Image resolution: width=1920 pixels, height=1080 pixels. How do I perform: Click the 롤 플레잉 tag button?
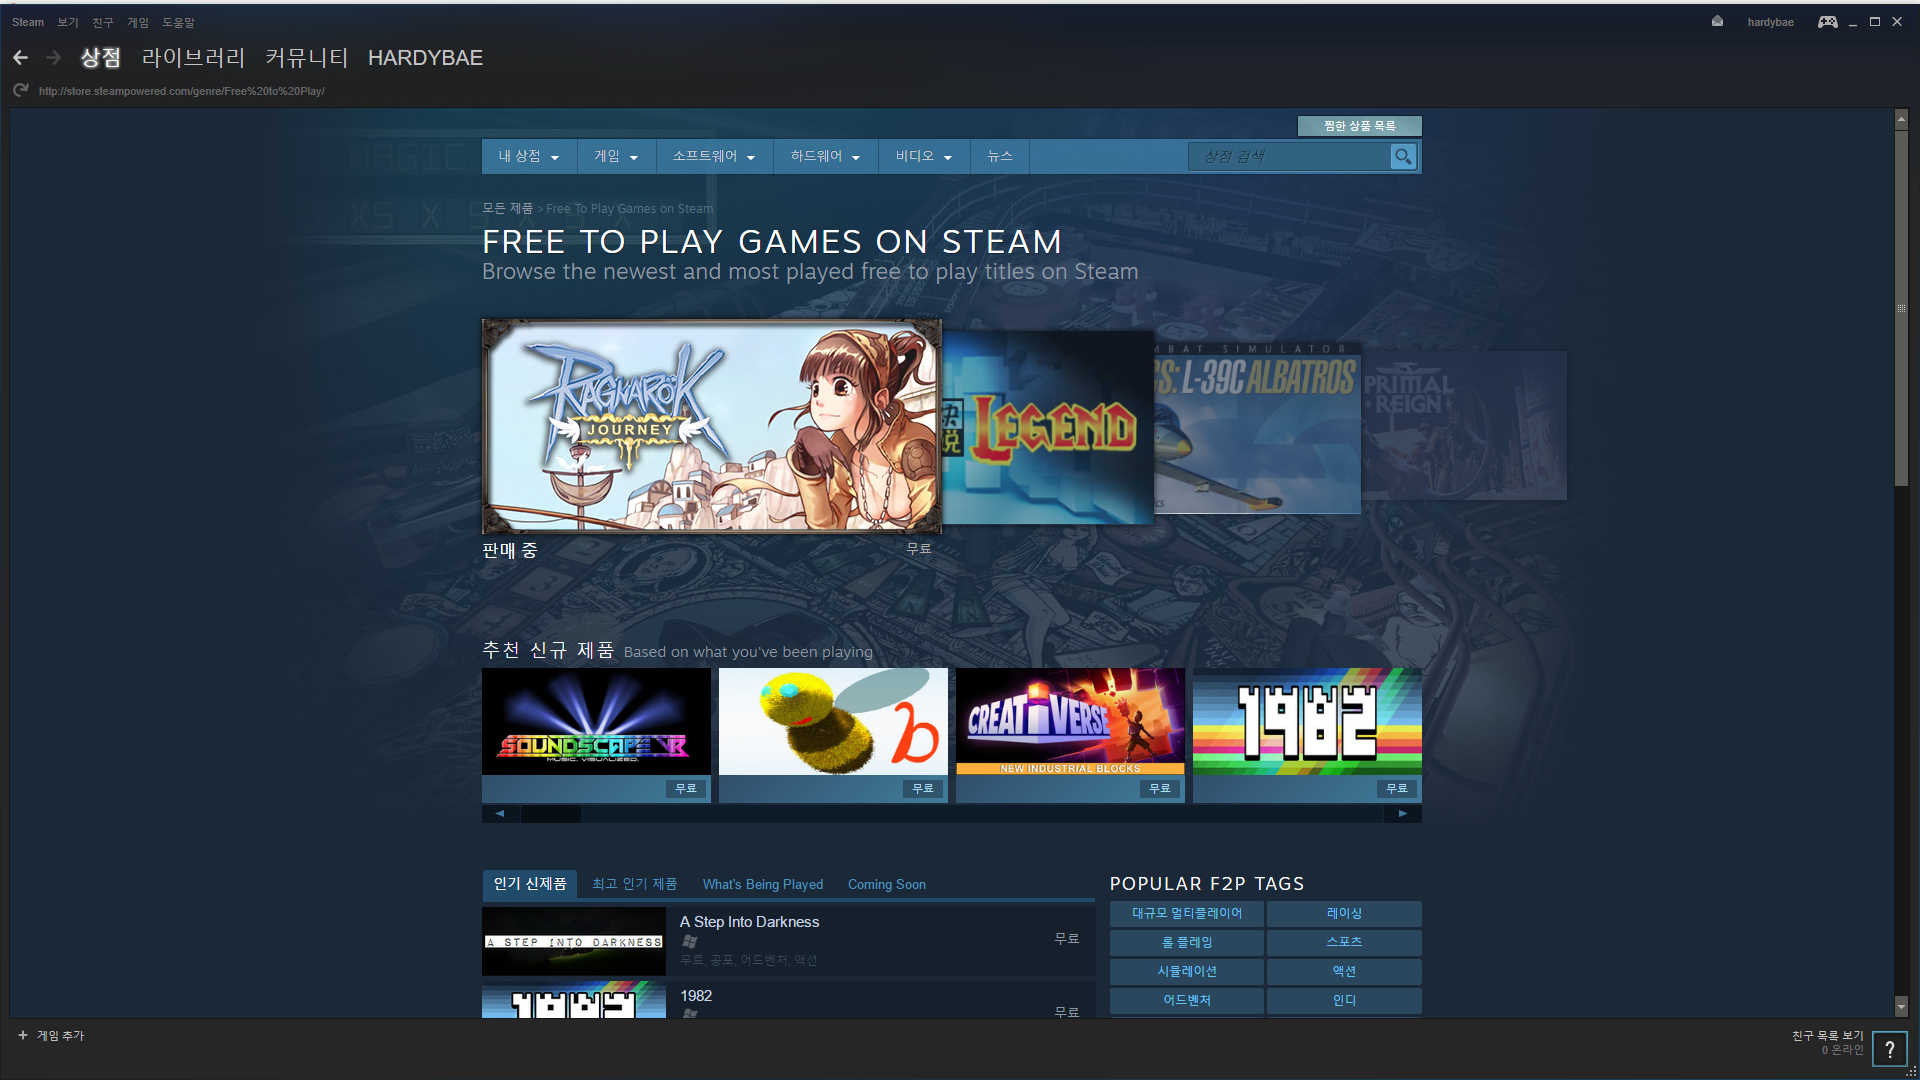coord(1186,943)
